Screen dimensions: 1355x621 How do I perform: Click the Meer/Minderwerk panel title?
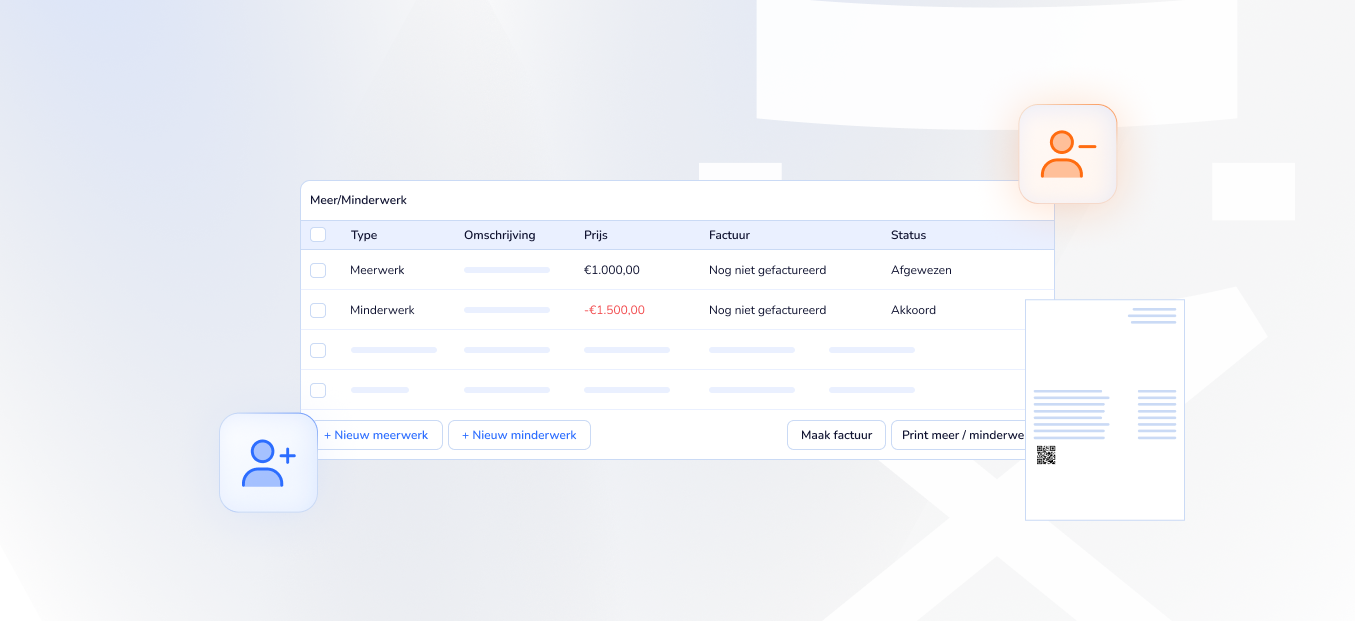tap(358, 200)
